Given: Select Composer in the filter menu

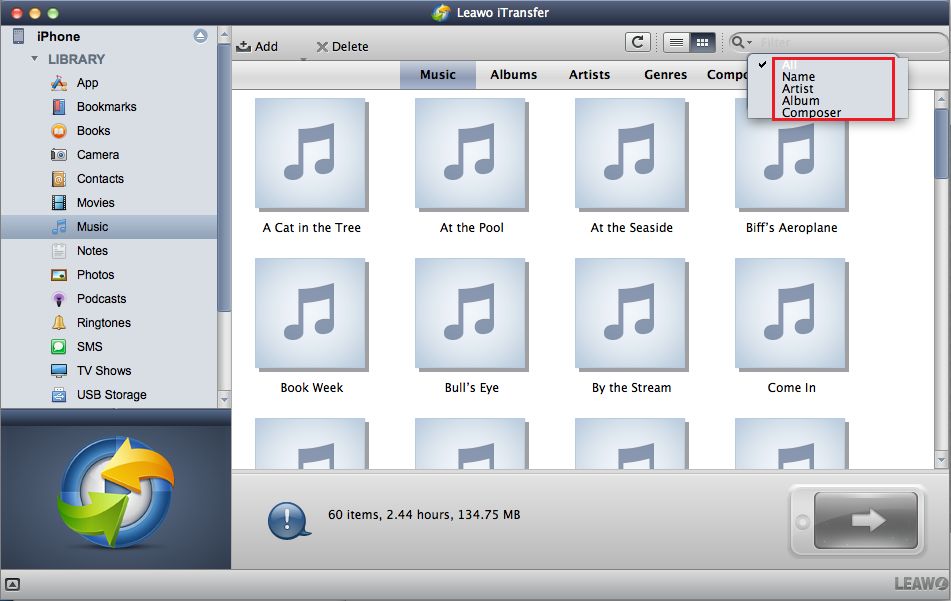Looking at the screenshot, I should click(x=811, y=113).
